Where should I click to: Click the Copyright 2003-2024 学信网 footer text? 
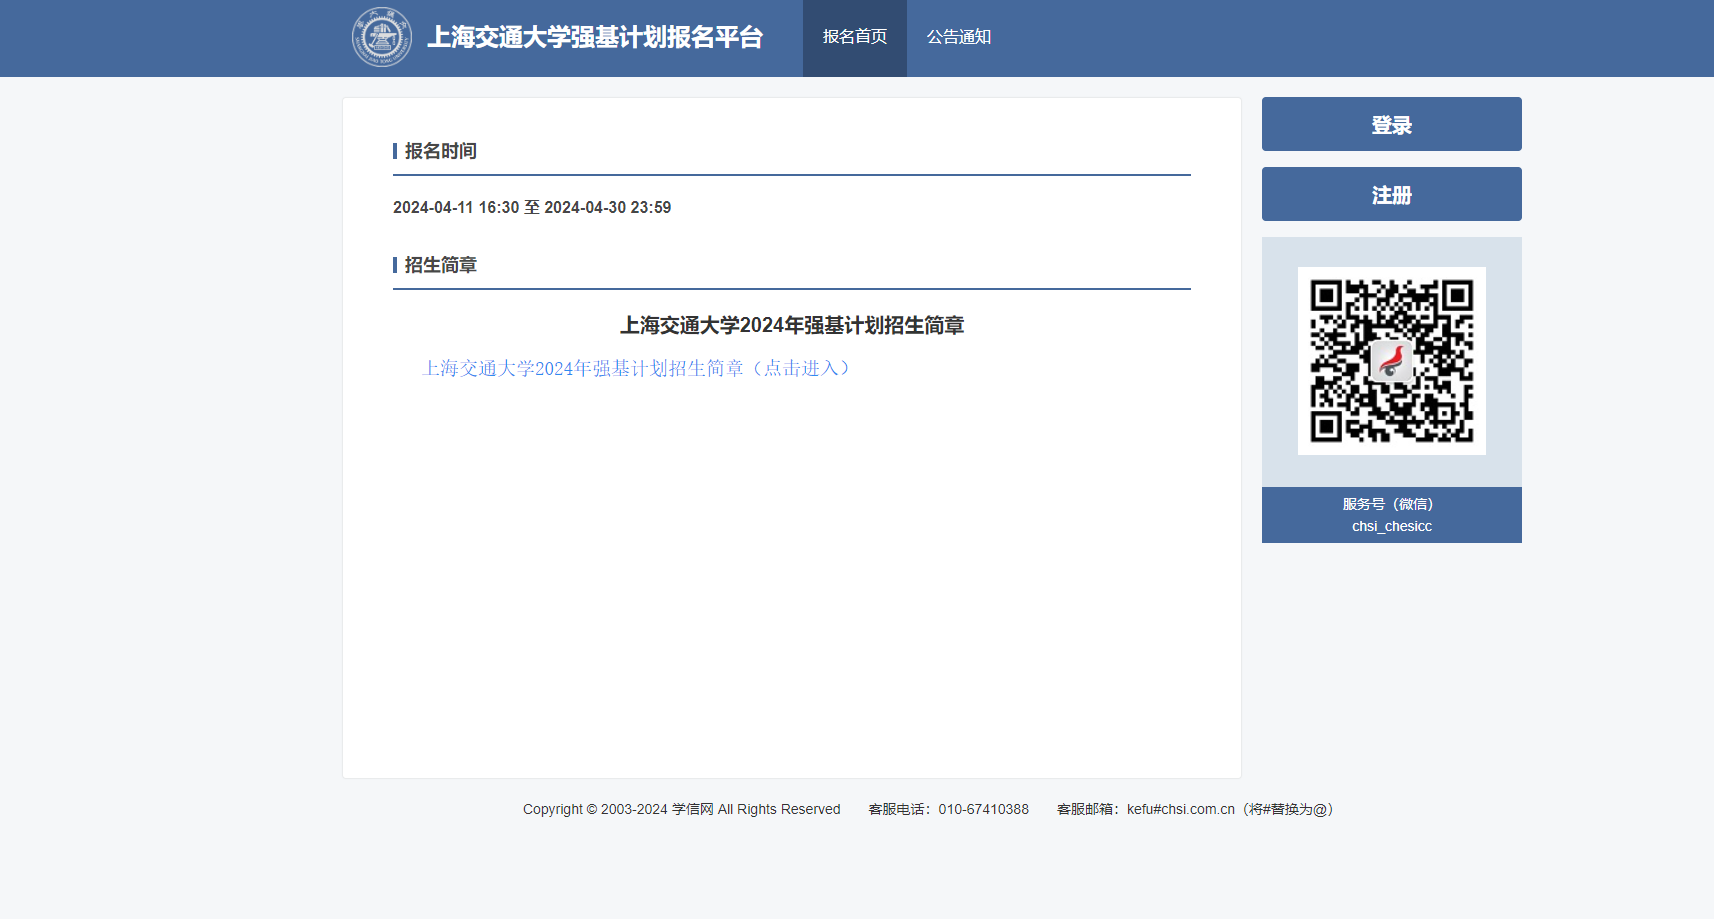(682, 809)
